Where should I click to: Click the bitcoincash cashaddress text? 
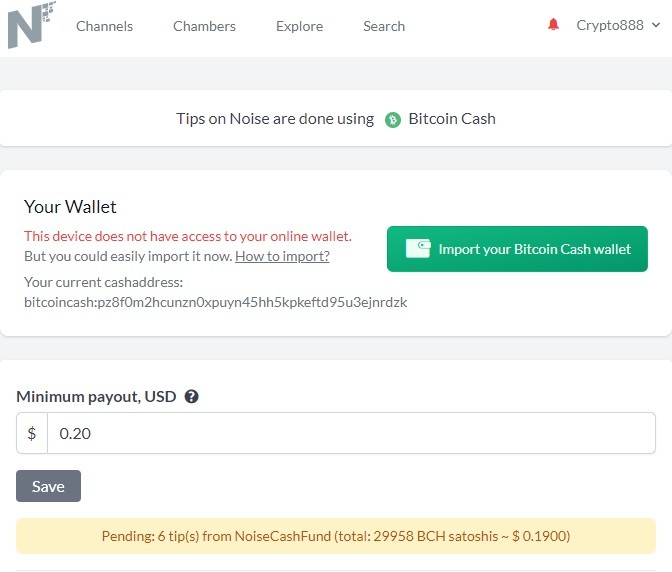(216, 302)
